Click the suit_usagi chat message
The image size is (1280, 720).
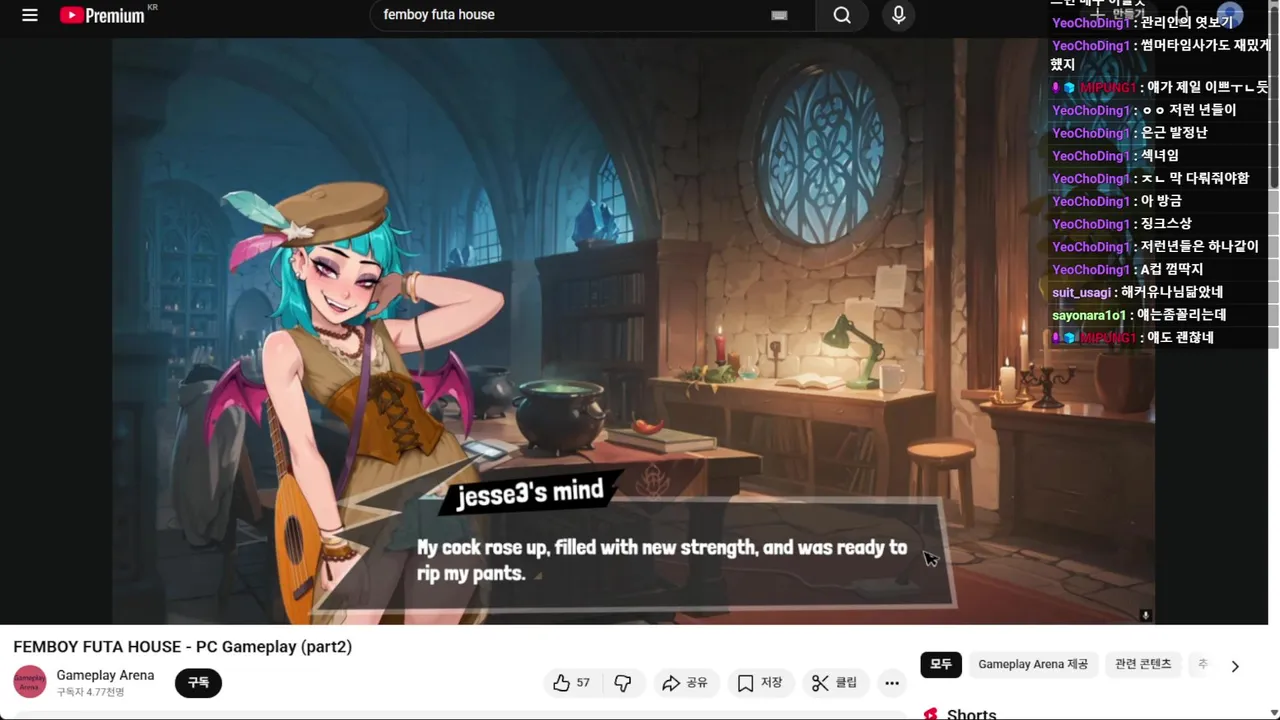pyautogui.click(x=1138, y=292)
